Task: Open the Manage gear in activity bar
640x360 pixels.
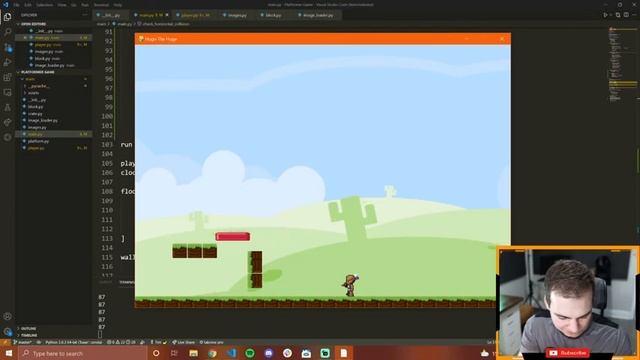Action: [7, 331]
